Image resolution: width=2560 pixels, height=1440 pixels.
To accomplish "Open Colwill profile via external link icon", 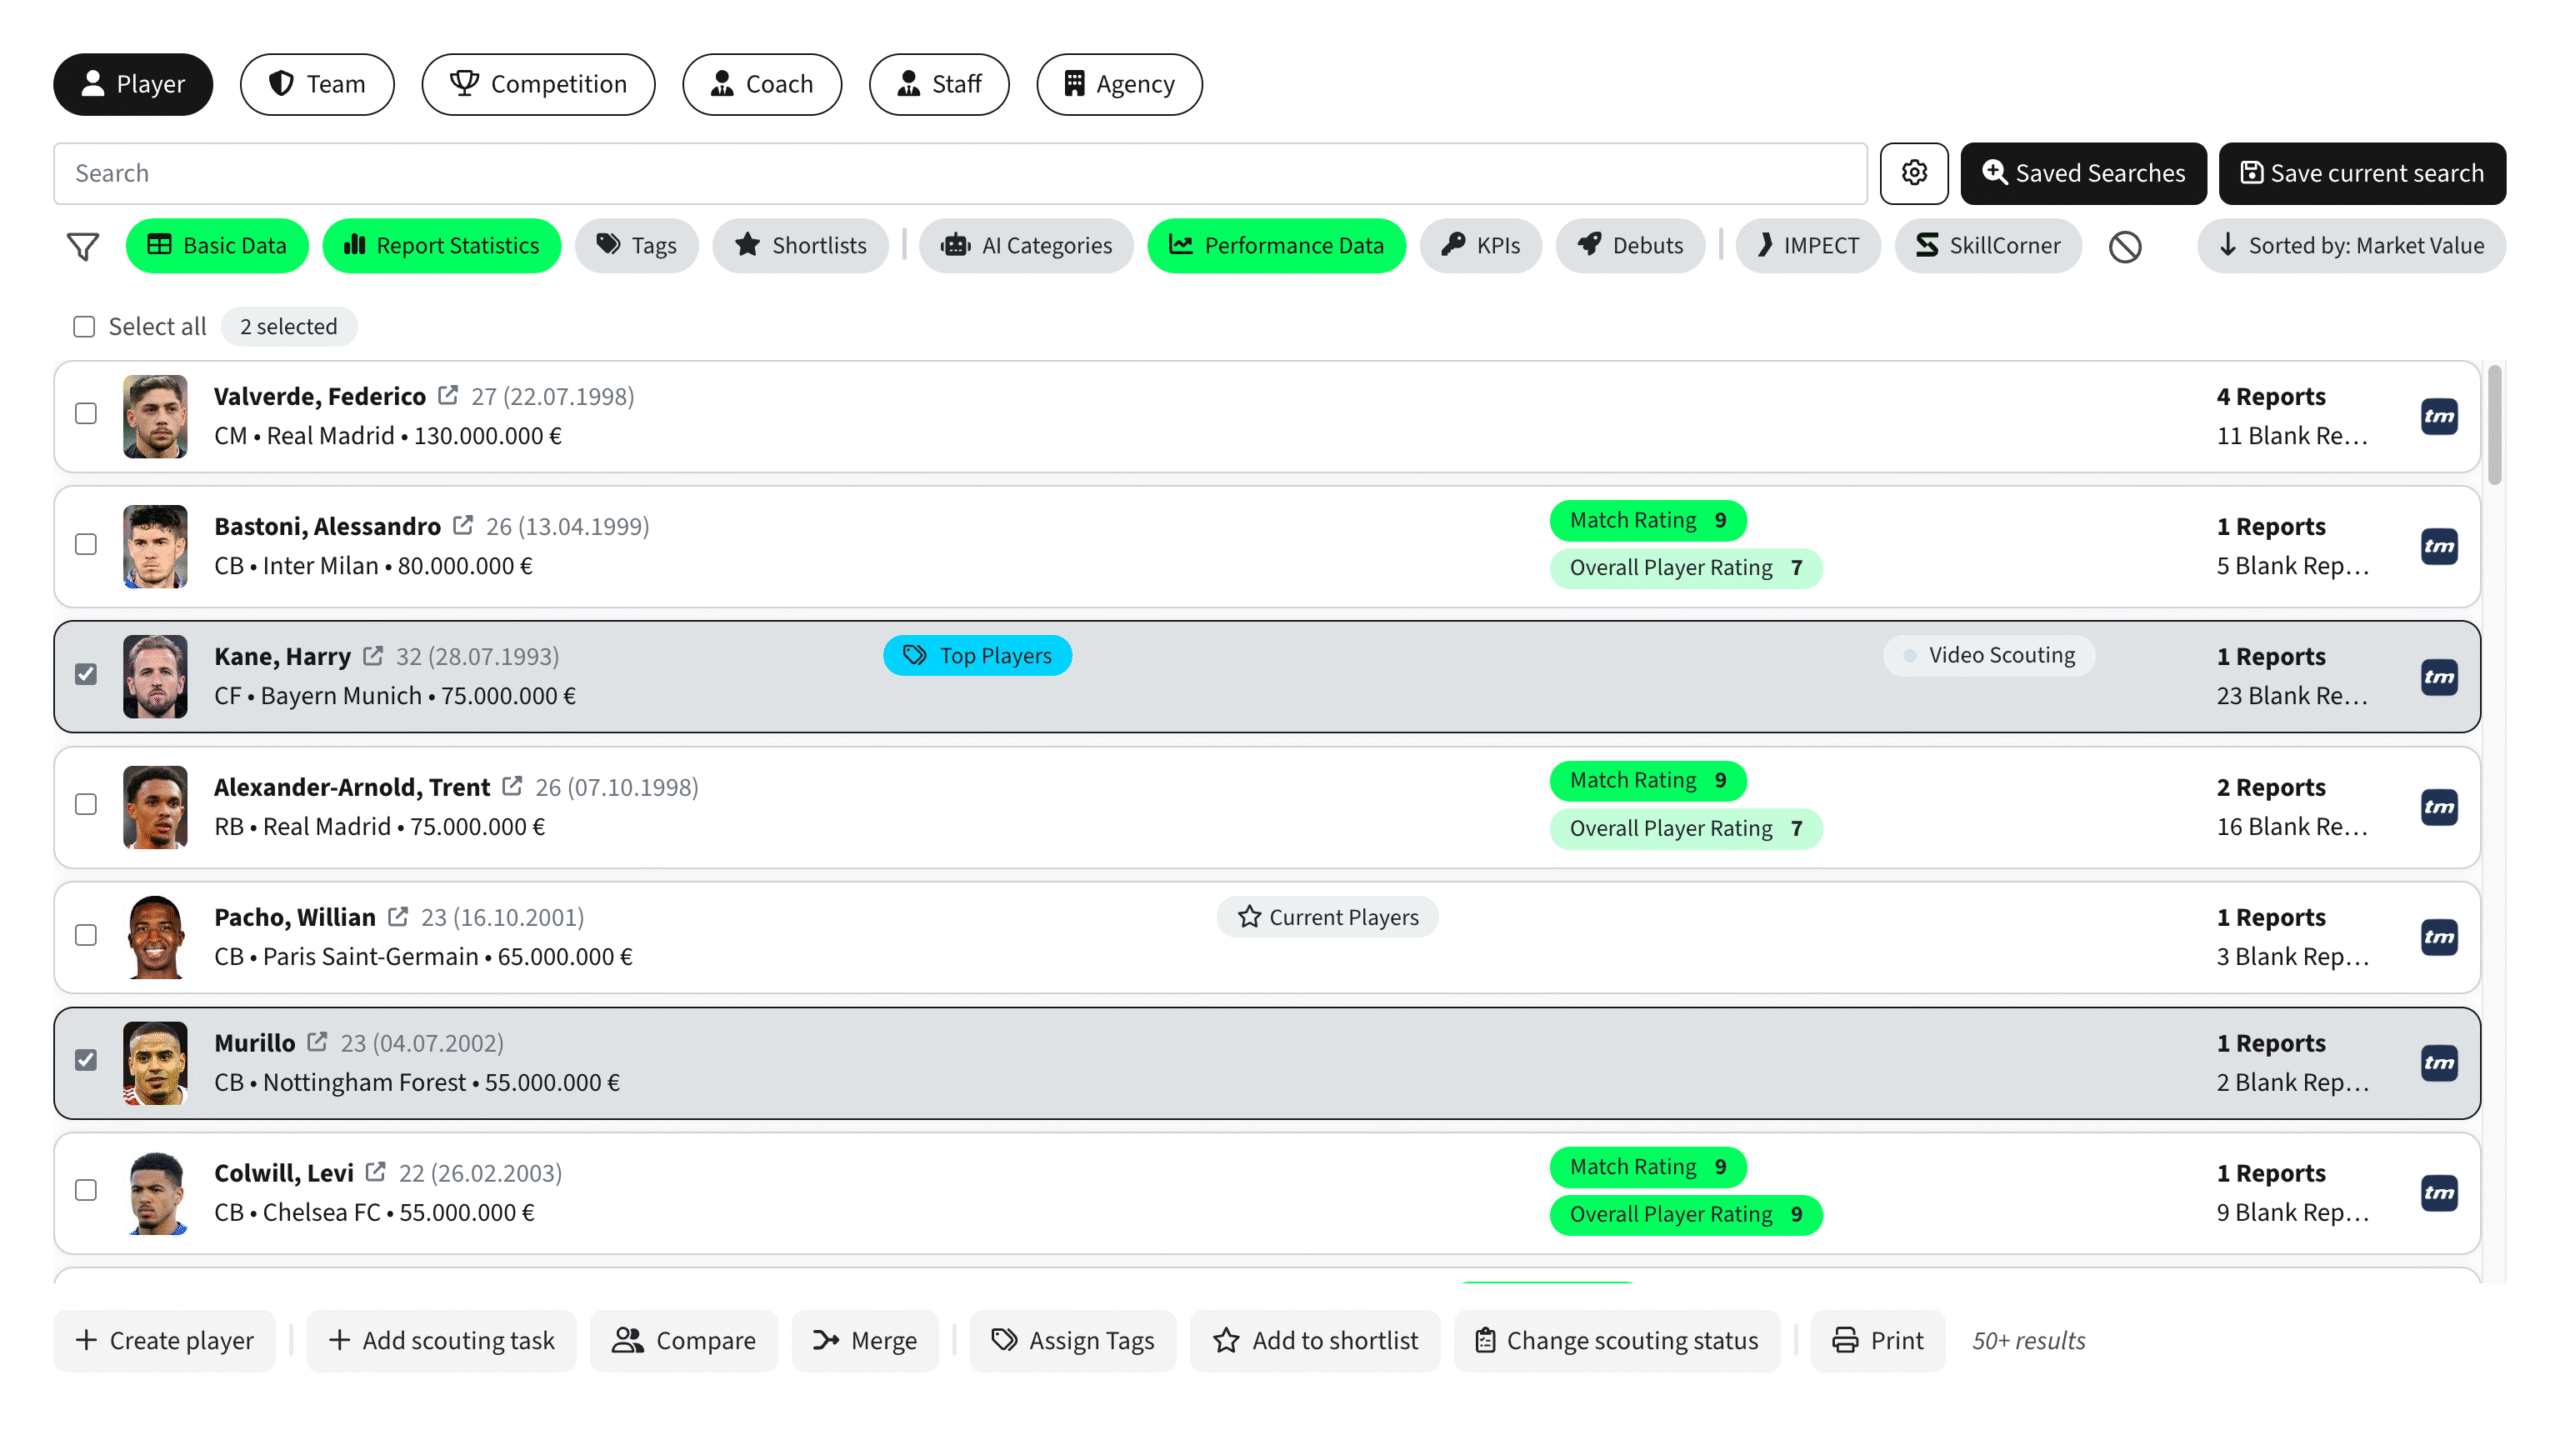I will tap(376, 1172).
